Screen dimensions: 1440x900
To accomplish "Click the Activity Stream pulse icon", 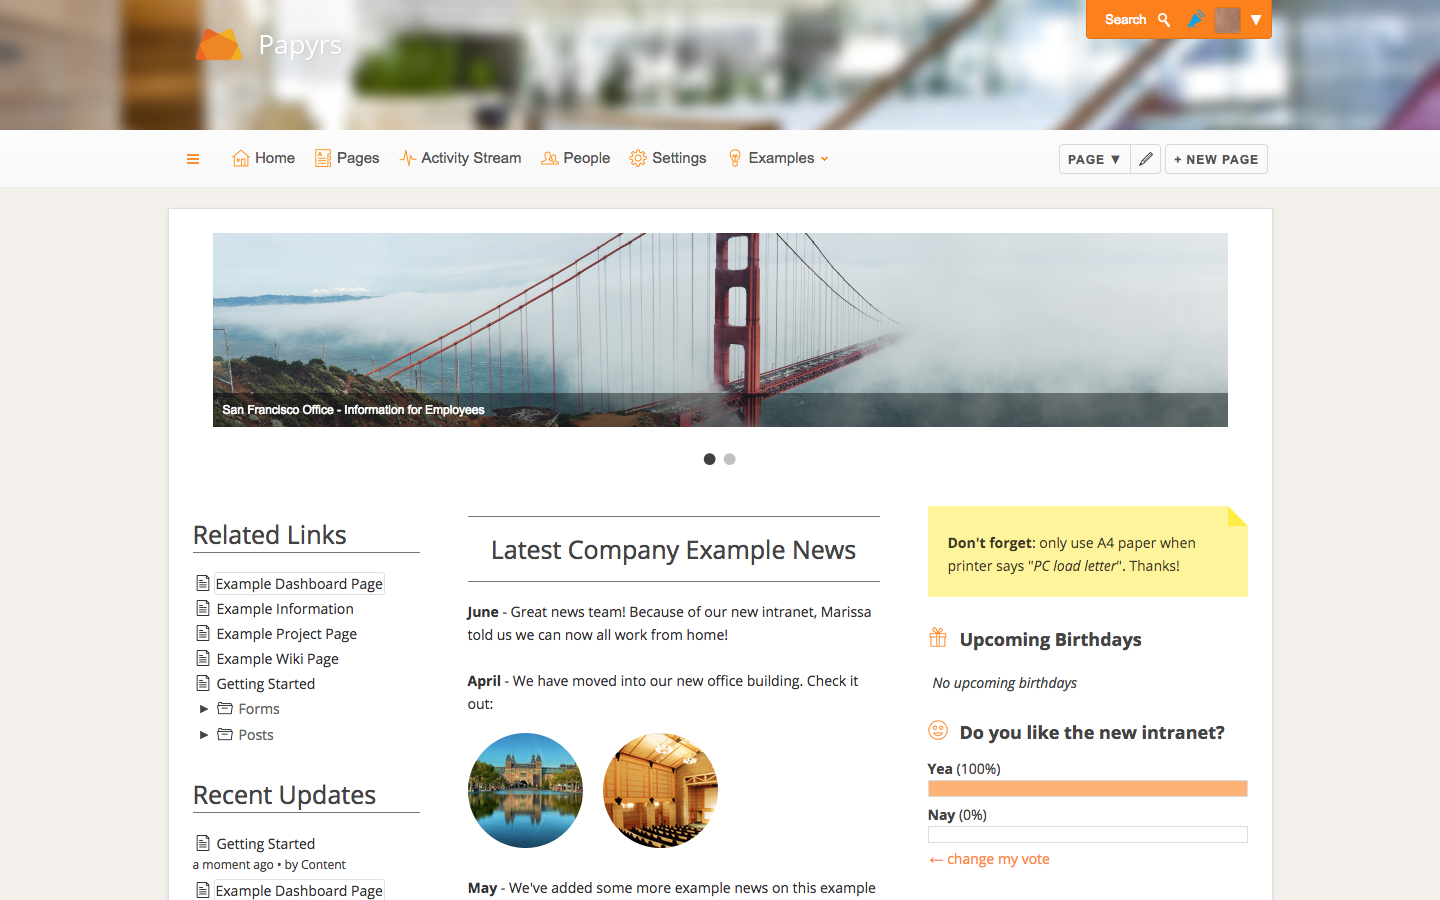I will pyautogui.click(x=407, y=158).
